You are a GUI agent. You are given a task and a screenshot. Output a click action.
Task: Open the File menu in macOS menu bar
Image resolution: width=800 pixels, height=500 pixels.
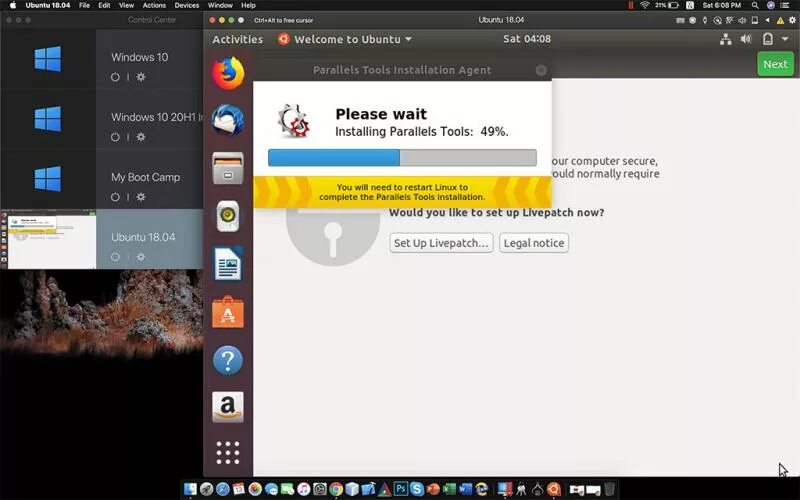[84, 5]
